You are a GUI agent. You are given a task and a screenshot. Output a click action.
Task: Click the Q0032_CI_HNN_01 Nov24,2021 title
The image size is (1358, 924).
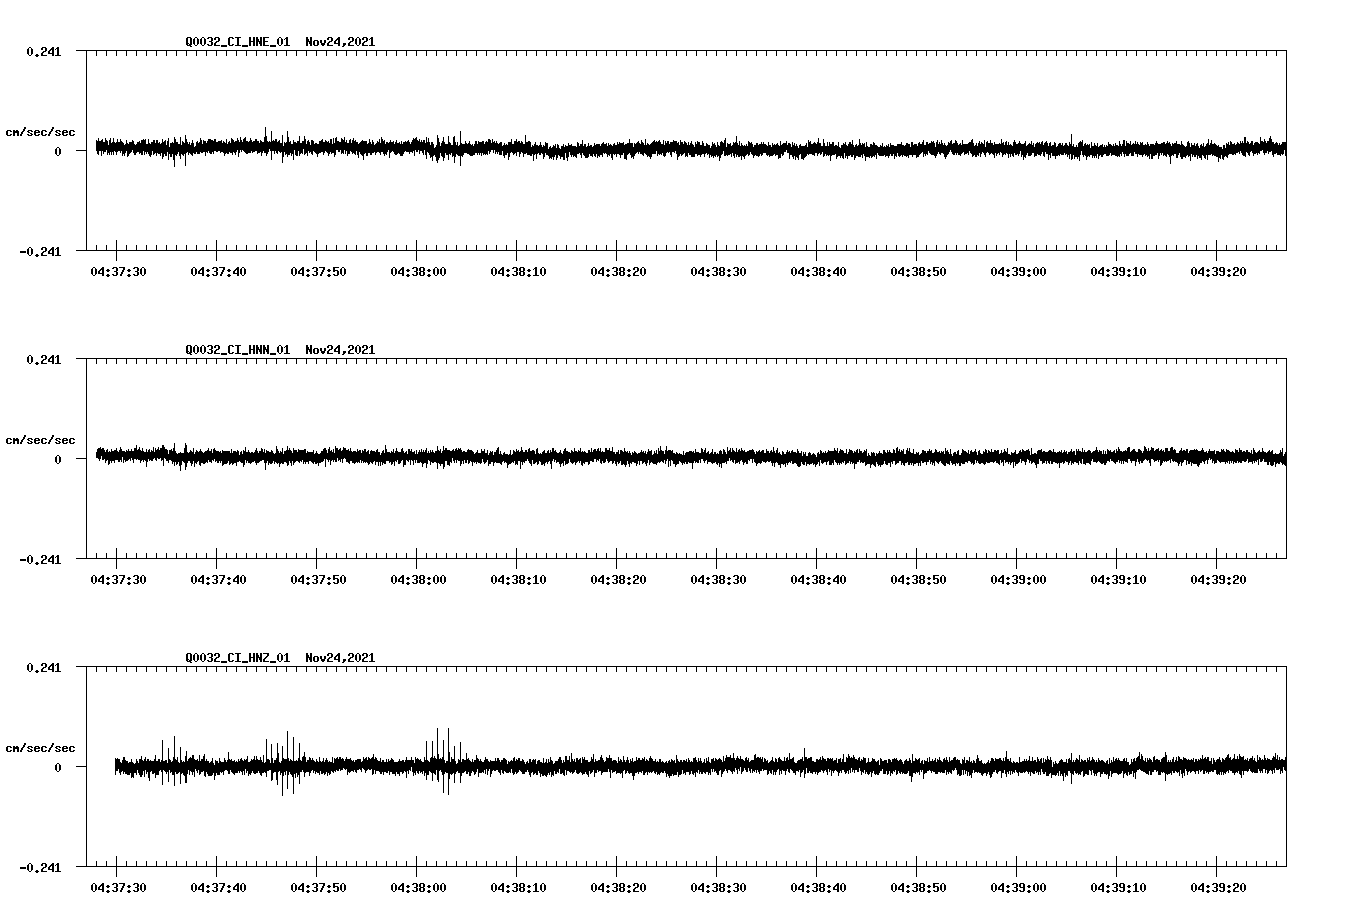pos(280,350)
